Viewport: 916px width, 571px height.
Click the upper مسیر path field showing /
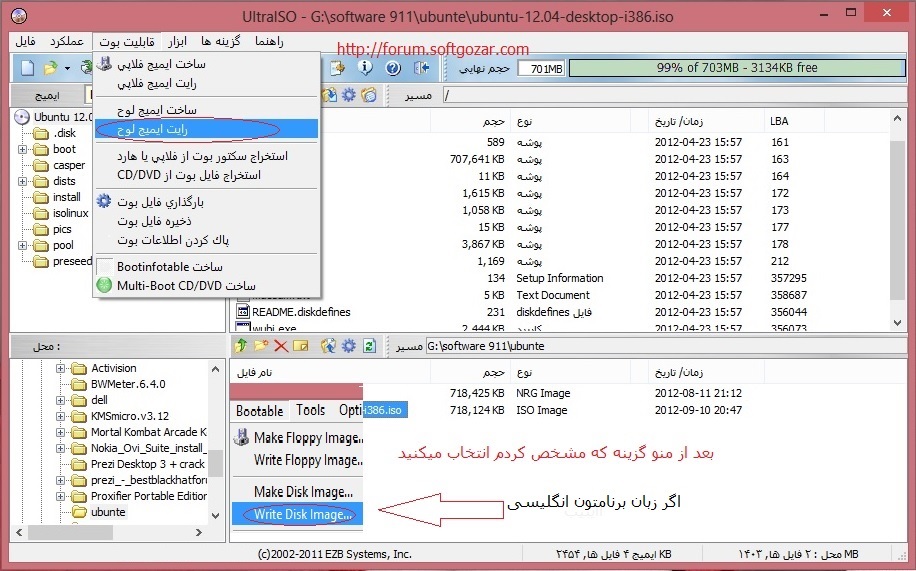point(673,95)
